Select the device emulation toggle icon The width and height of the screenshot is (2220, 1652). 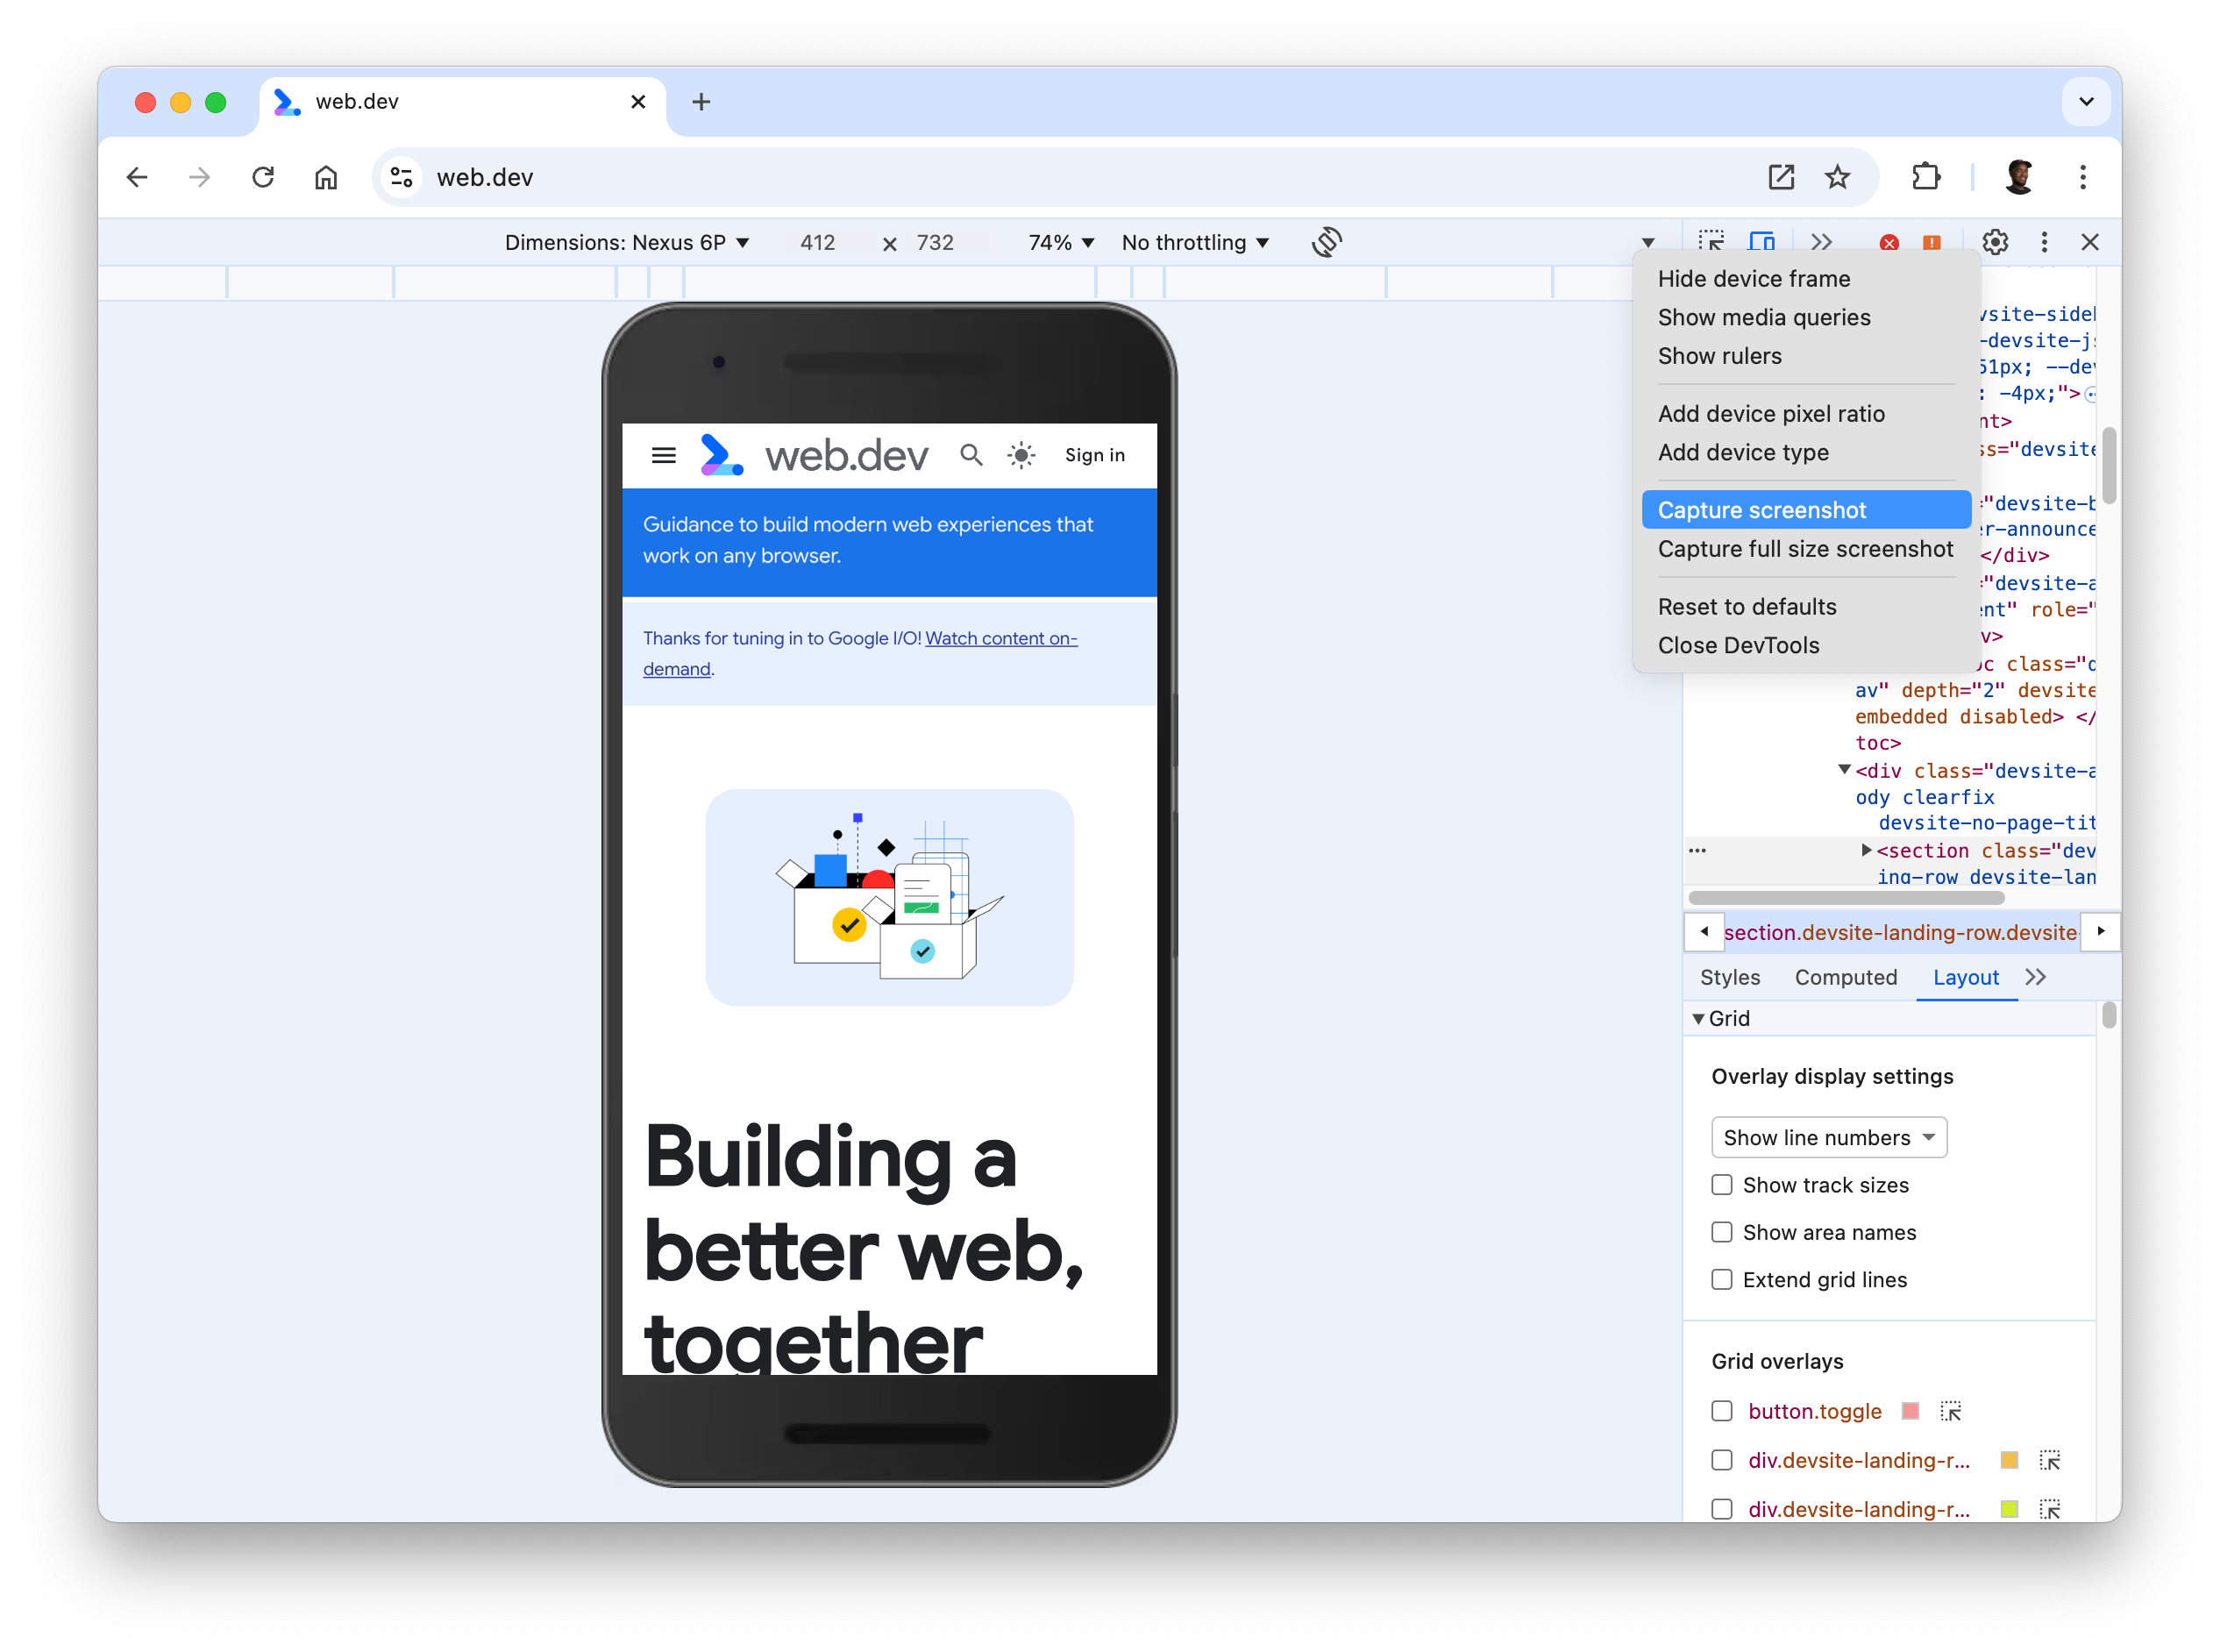tap(1766, 243)
